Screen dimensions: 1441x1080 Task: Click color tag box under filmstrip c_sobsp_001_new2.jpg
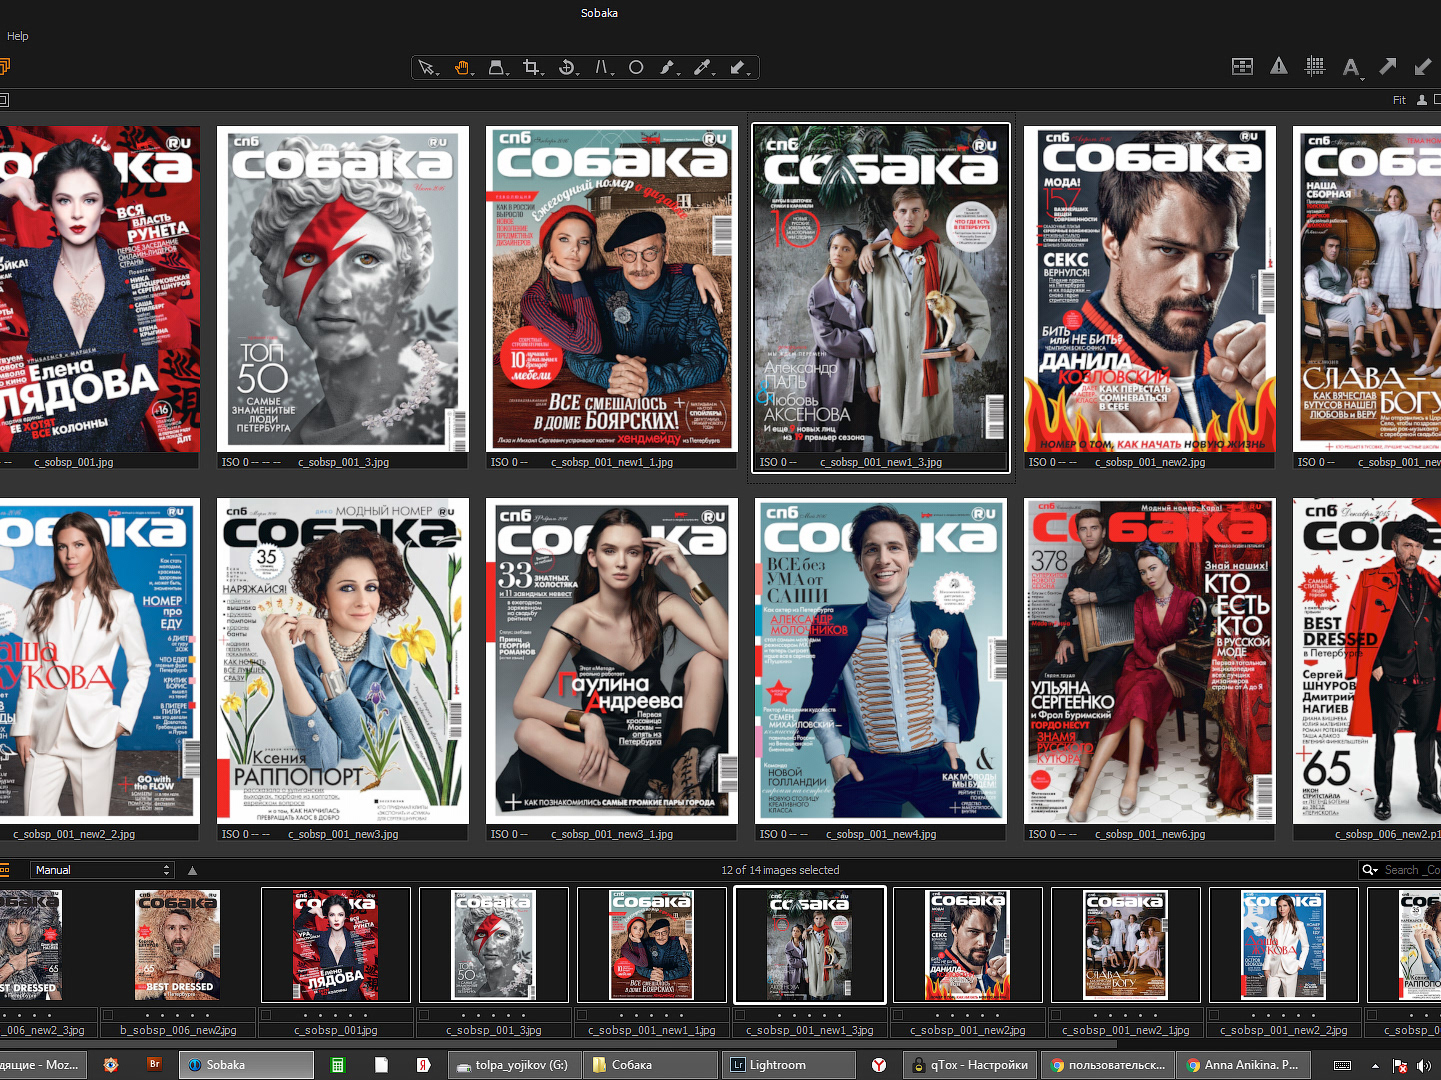coord(898,1015)
